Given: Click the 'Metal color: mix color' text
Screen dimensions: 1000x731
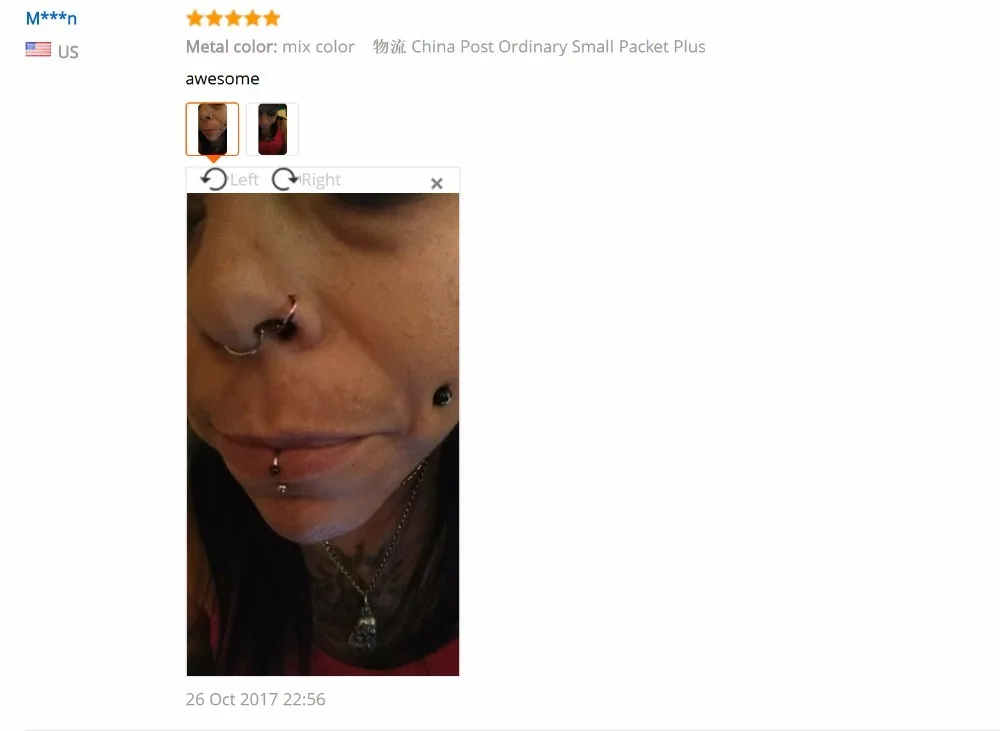Looking at the screenshot, I should tap(270, 47).
